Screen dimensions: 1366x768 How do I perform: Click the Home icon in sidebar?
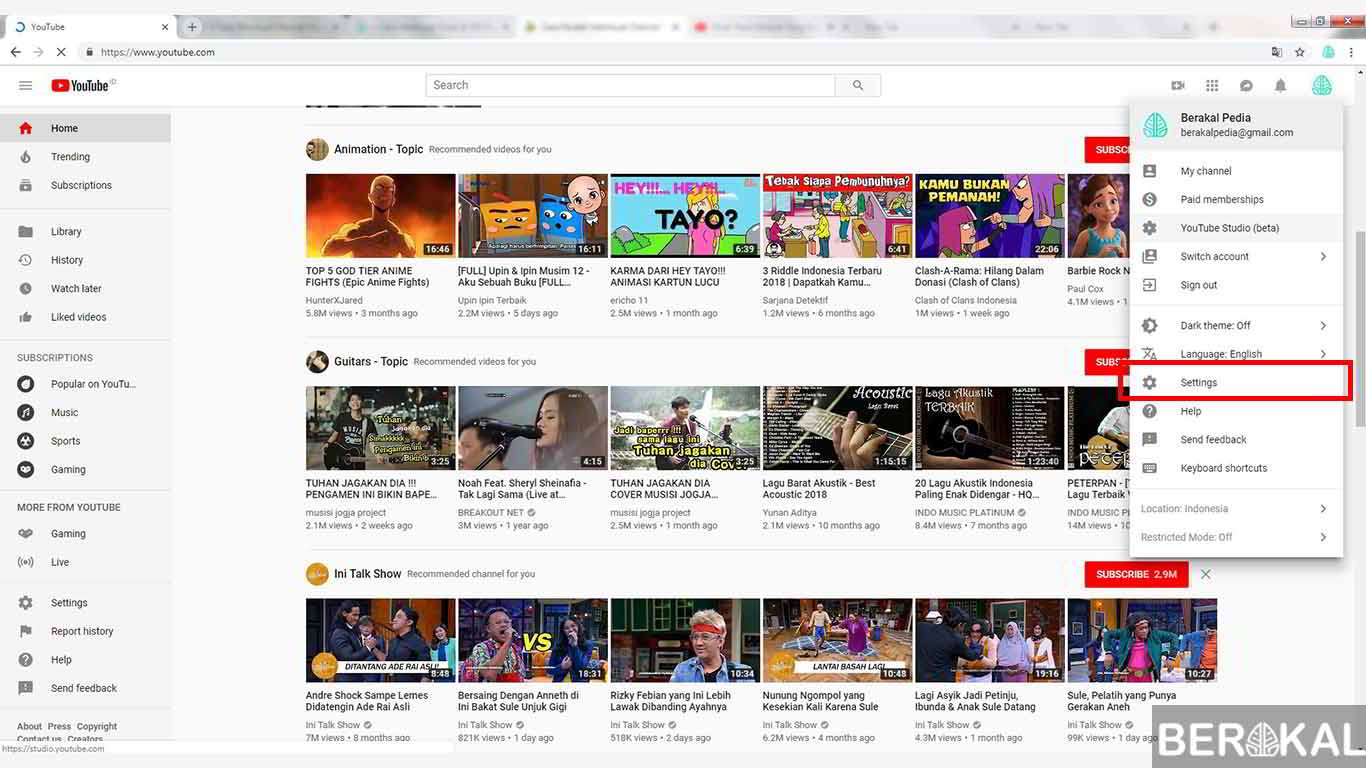pos(26,128)
